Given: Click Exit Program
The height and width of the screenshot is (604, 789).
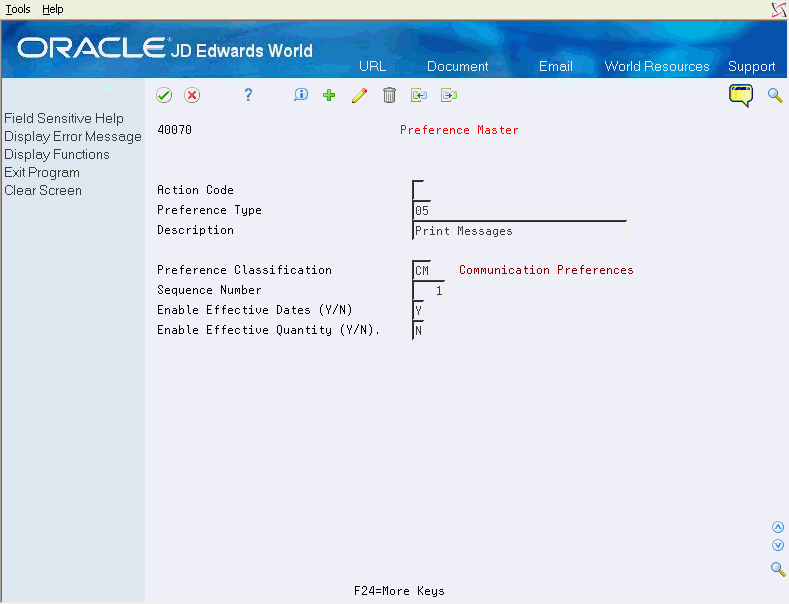Looking at the screenshot, I should (42, 173).
